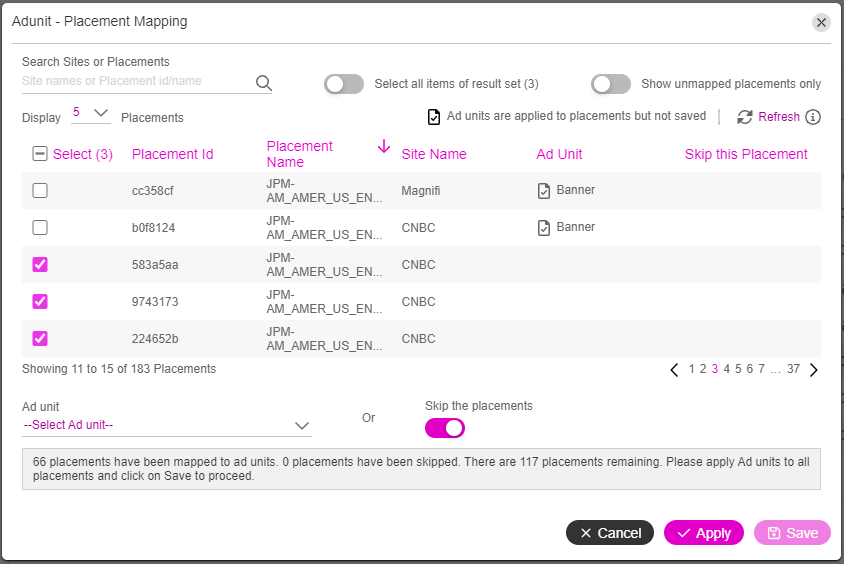Focus the Search Sites or Placements field

click(x=137, y=81)
